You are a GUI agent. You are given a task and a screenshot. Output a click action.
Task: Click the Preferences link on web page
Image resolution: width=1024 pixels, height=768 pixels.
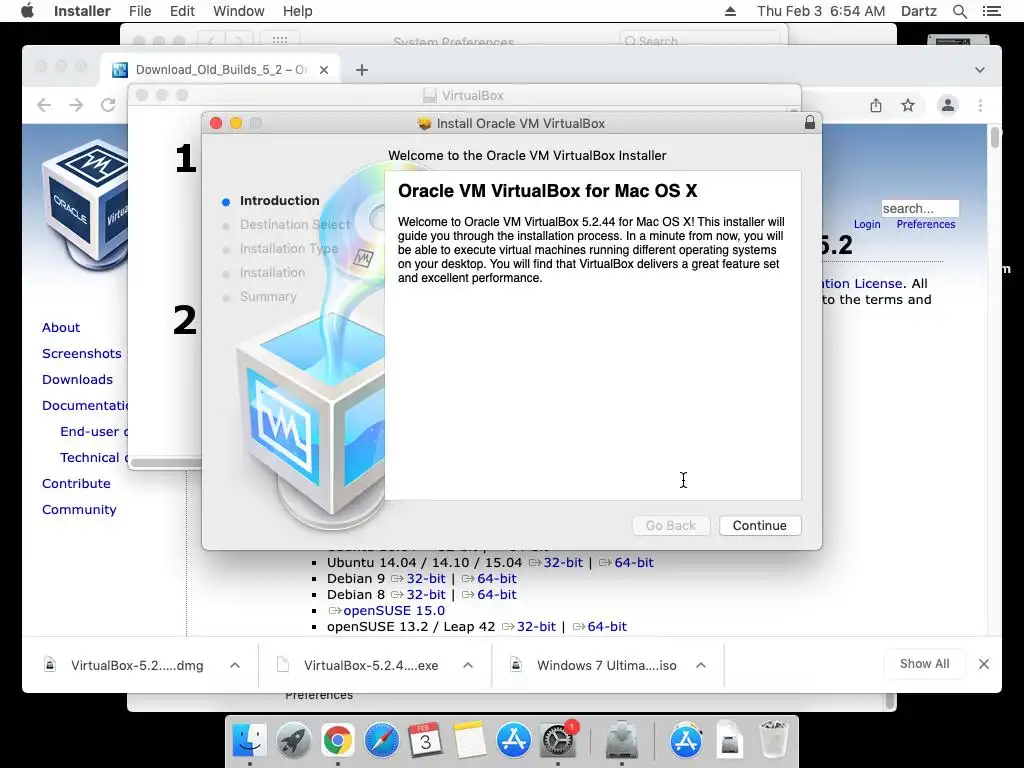[925, 225]
